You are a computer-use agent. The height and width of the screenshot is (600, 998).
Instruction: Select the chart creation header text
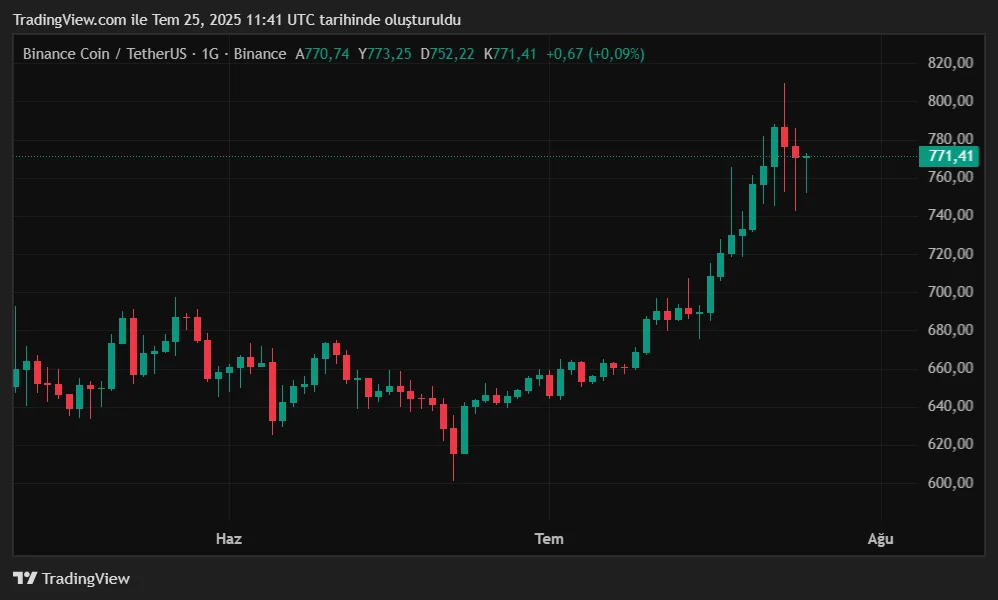coord(237,20)
